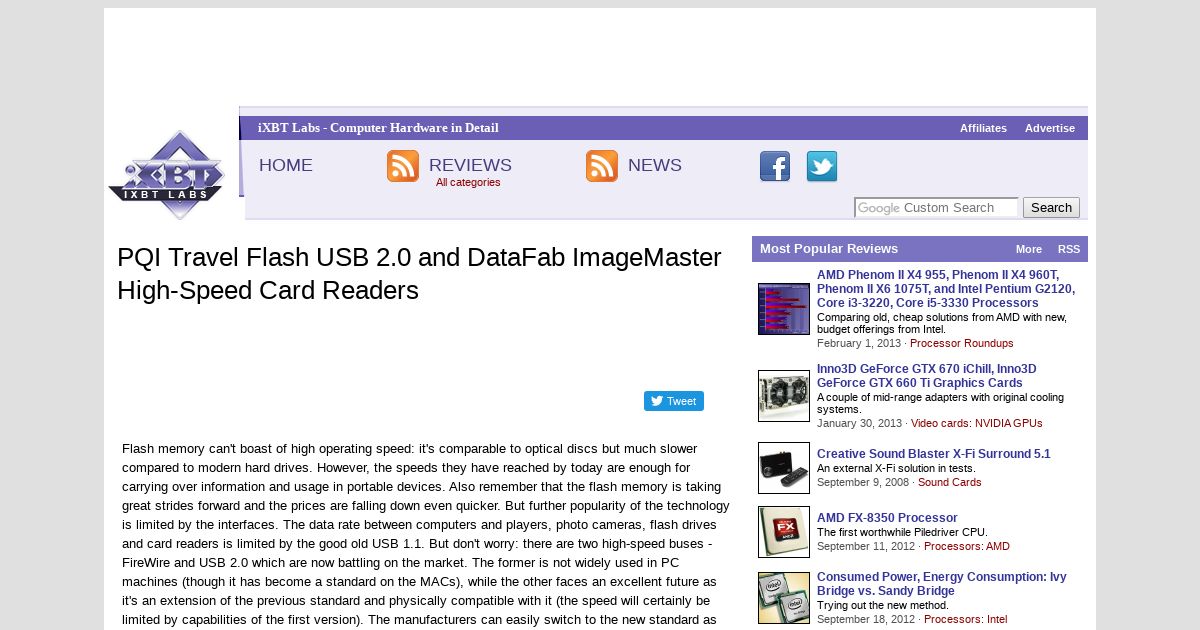Click More in Most Popular Reviews

1029,249
